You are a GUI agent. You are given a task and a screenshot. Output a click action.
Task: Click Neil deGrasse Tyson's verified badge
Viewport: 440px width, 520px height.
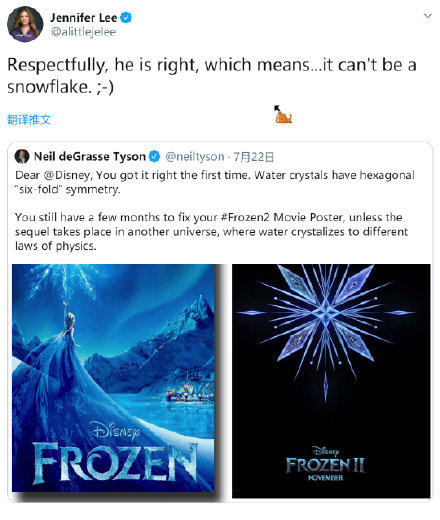pyautogui.click(x=154, y=156)
